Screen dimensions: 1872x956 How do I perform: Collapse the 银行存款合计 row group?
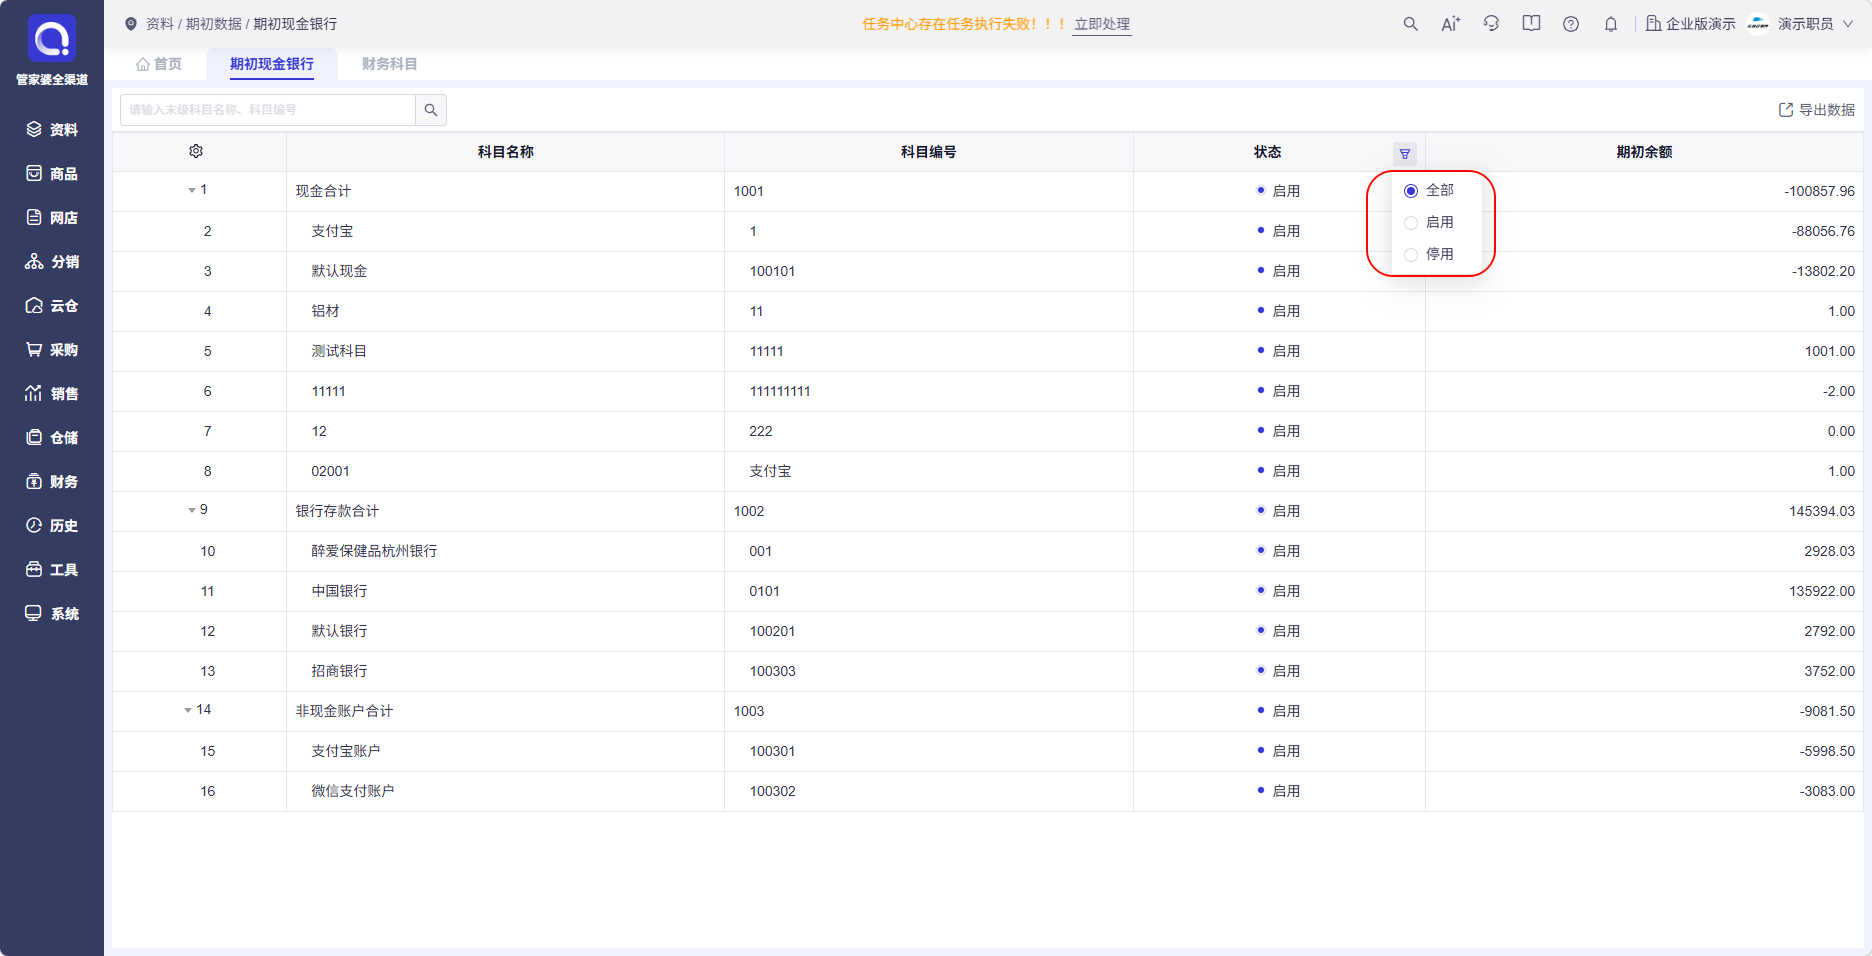coord(192,510)
